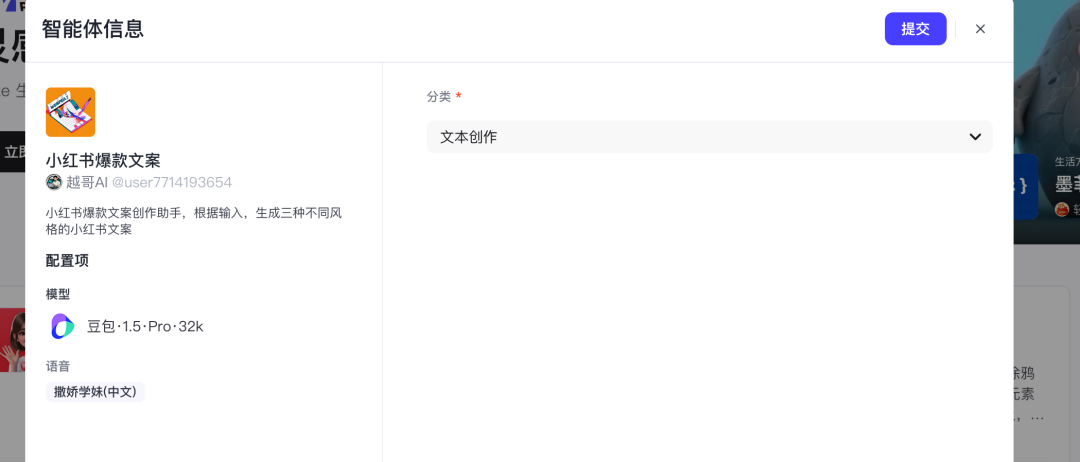The image size is (1080, 462).
Task: Click the 豆包 model logo icon
Action: (62, 326)
